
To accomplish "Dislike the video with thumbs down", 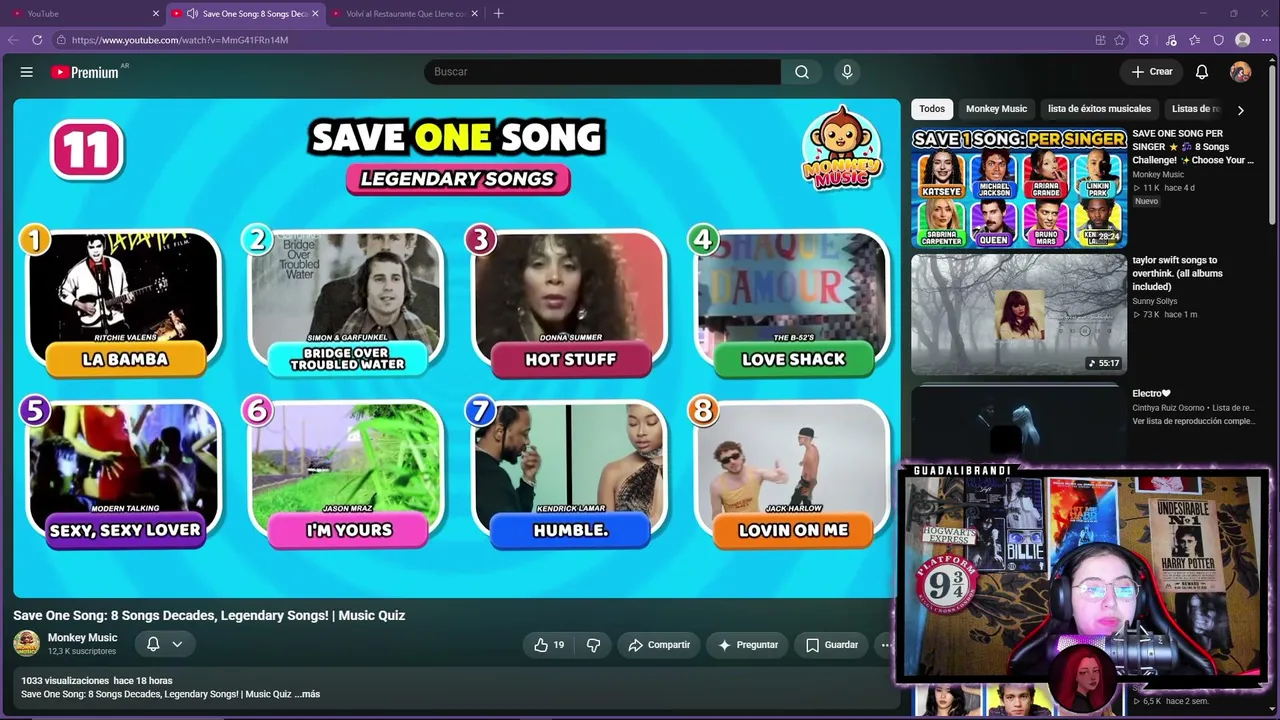I will point(593,645).
